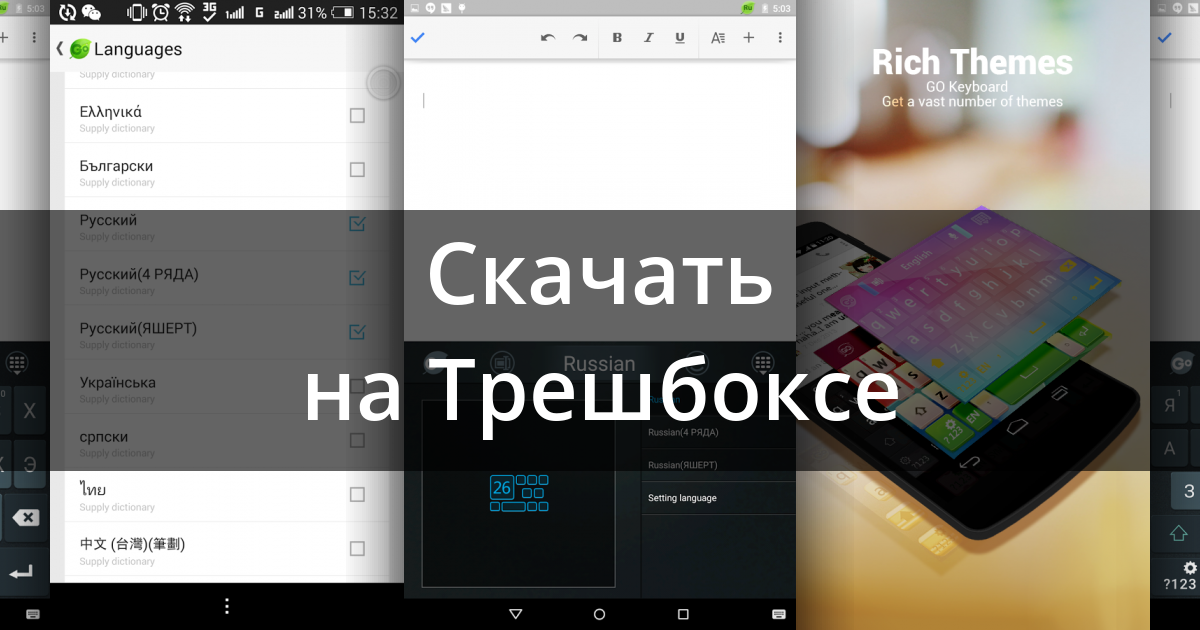Select the 26-key layout icon

[x=518, y=493]
